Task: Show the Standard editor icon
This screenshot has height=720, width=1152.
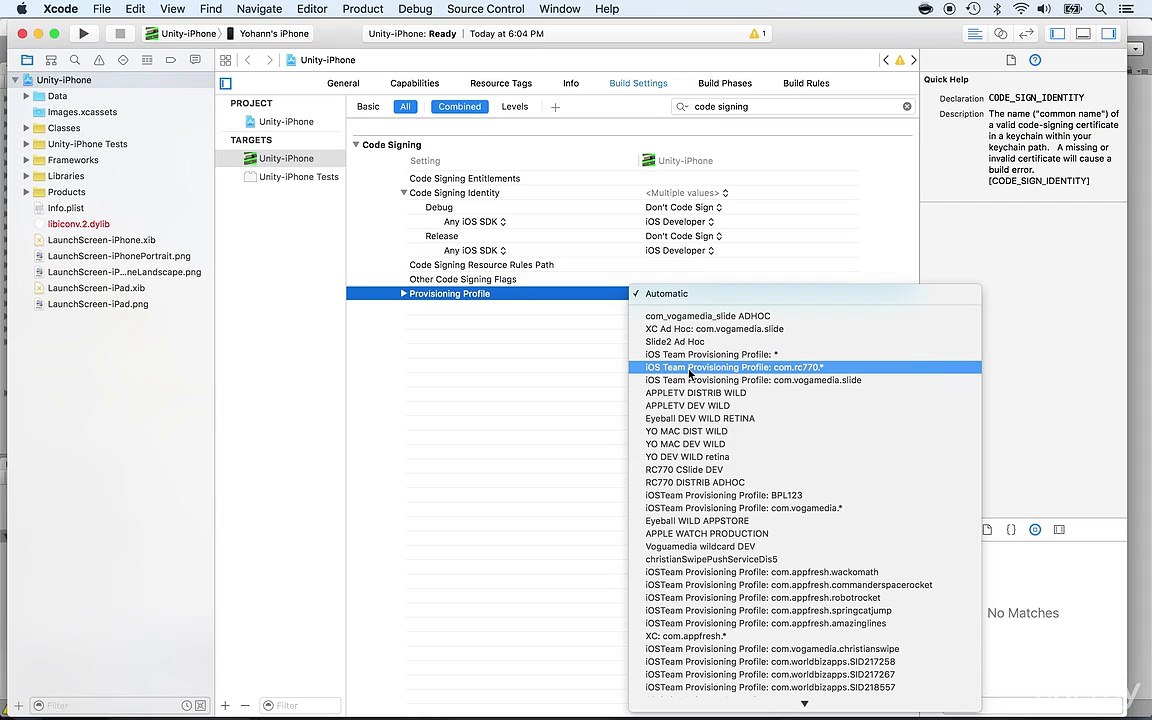Action: (975, 34)
